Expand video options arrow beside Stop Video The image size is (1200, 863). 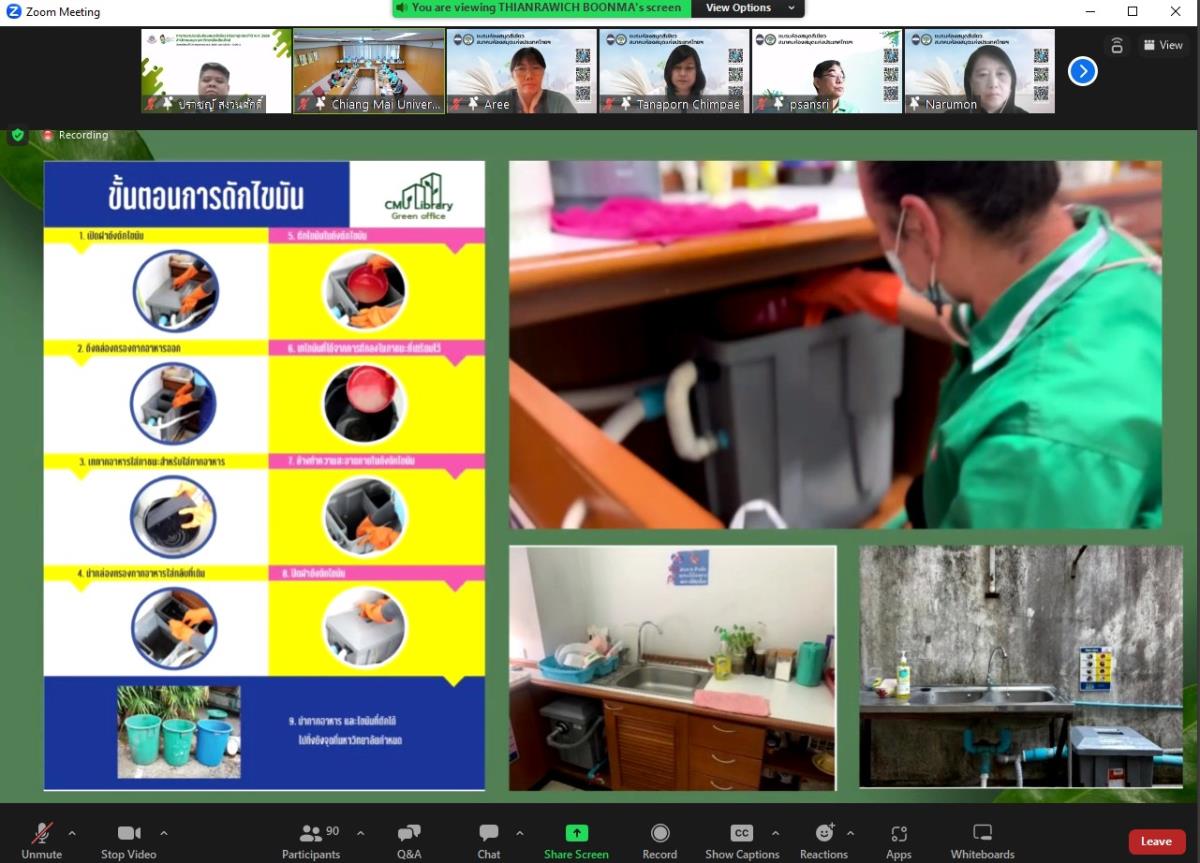click(x=164, y=832)
